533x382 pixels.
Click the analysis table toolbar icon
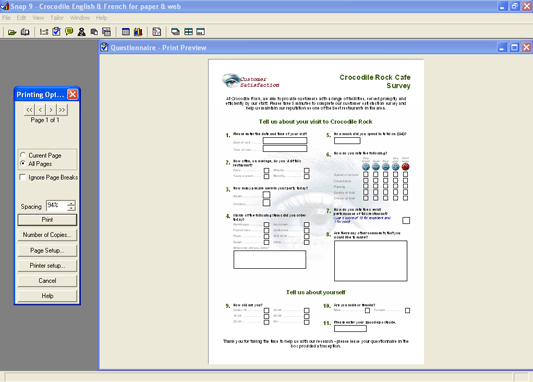[x=126, y=32]
